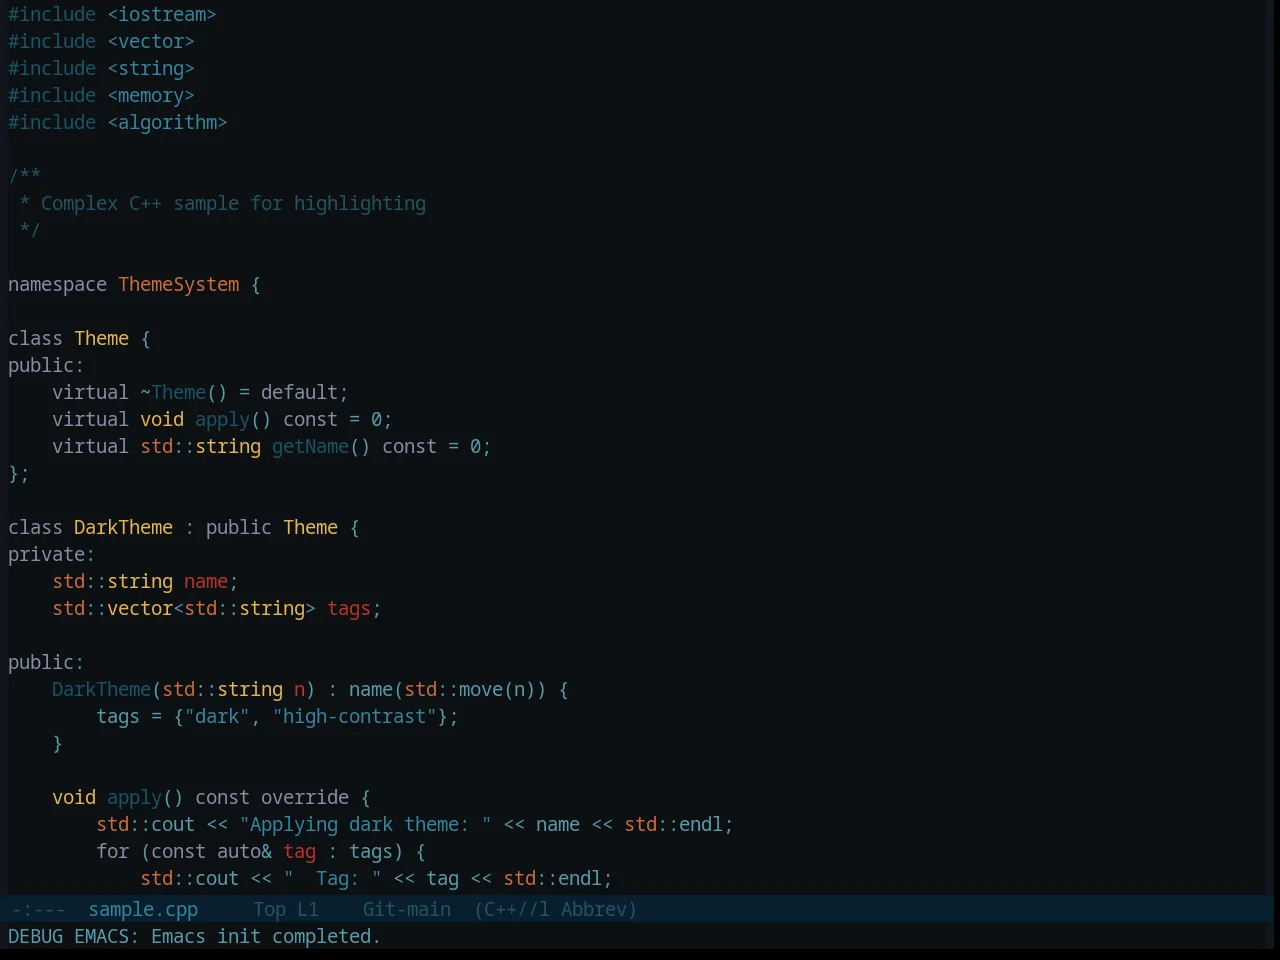Click the L1 line number indicator
The height and width of the screenshot is (960, 1280).
pyautogui.click(x=308, y=909)
